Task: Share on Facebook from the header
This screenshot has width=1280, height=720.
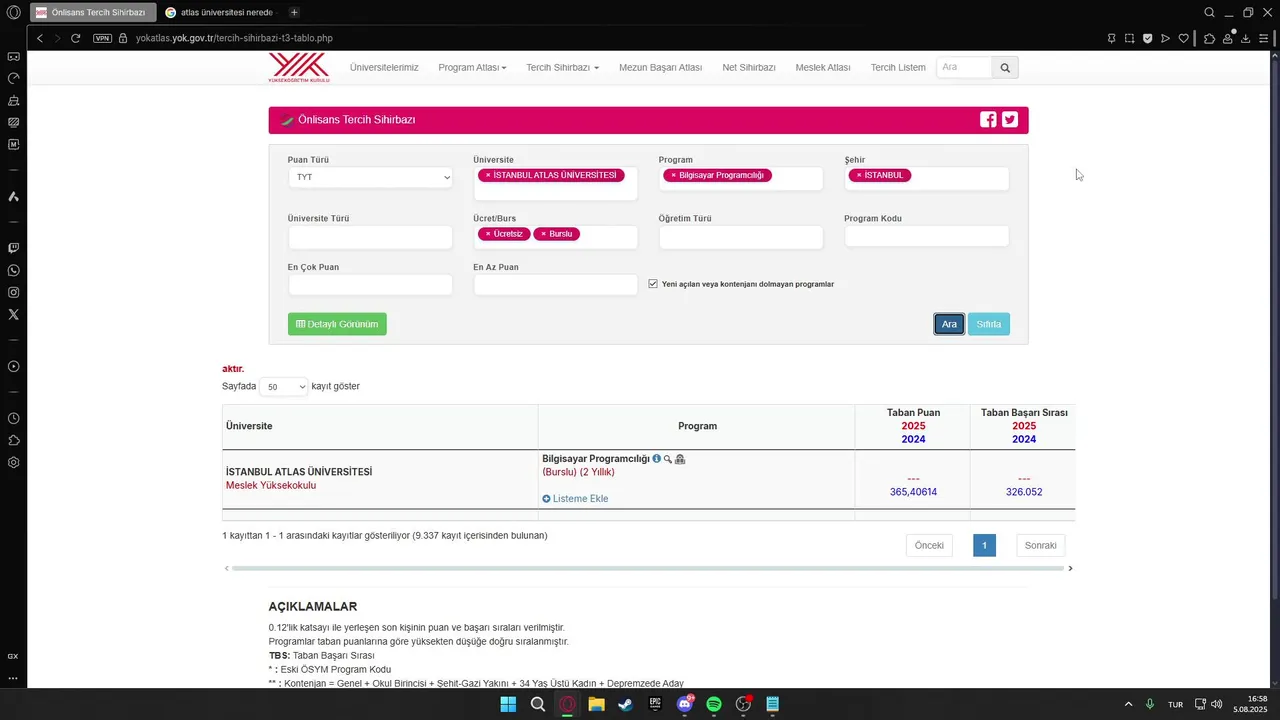Action: pyautogui.click(x=988, y=120)
